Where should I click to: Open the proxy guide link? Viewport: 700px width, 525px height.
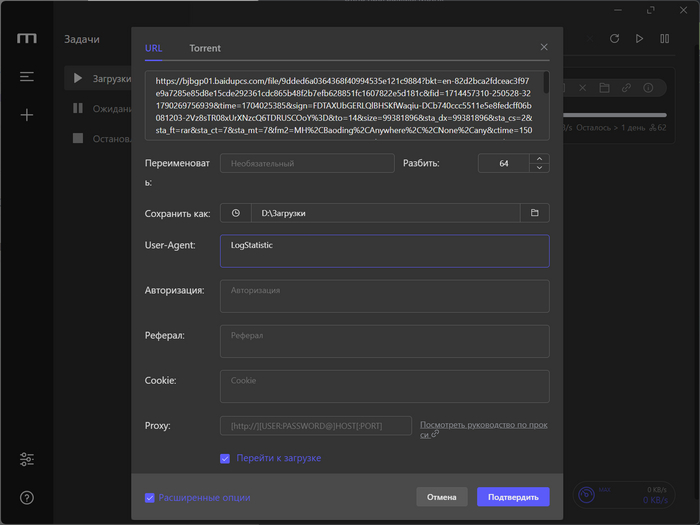tap(483, 429)
